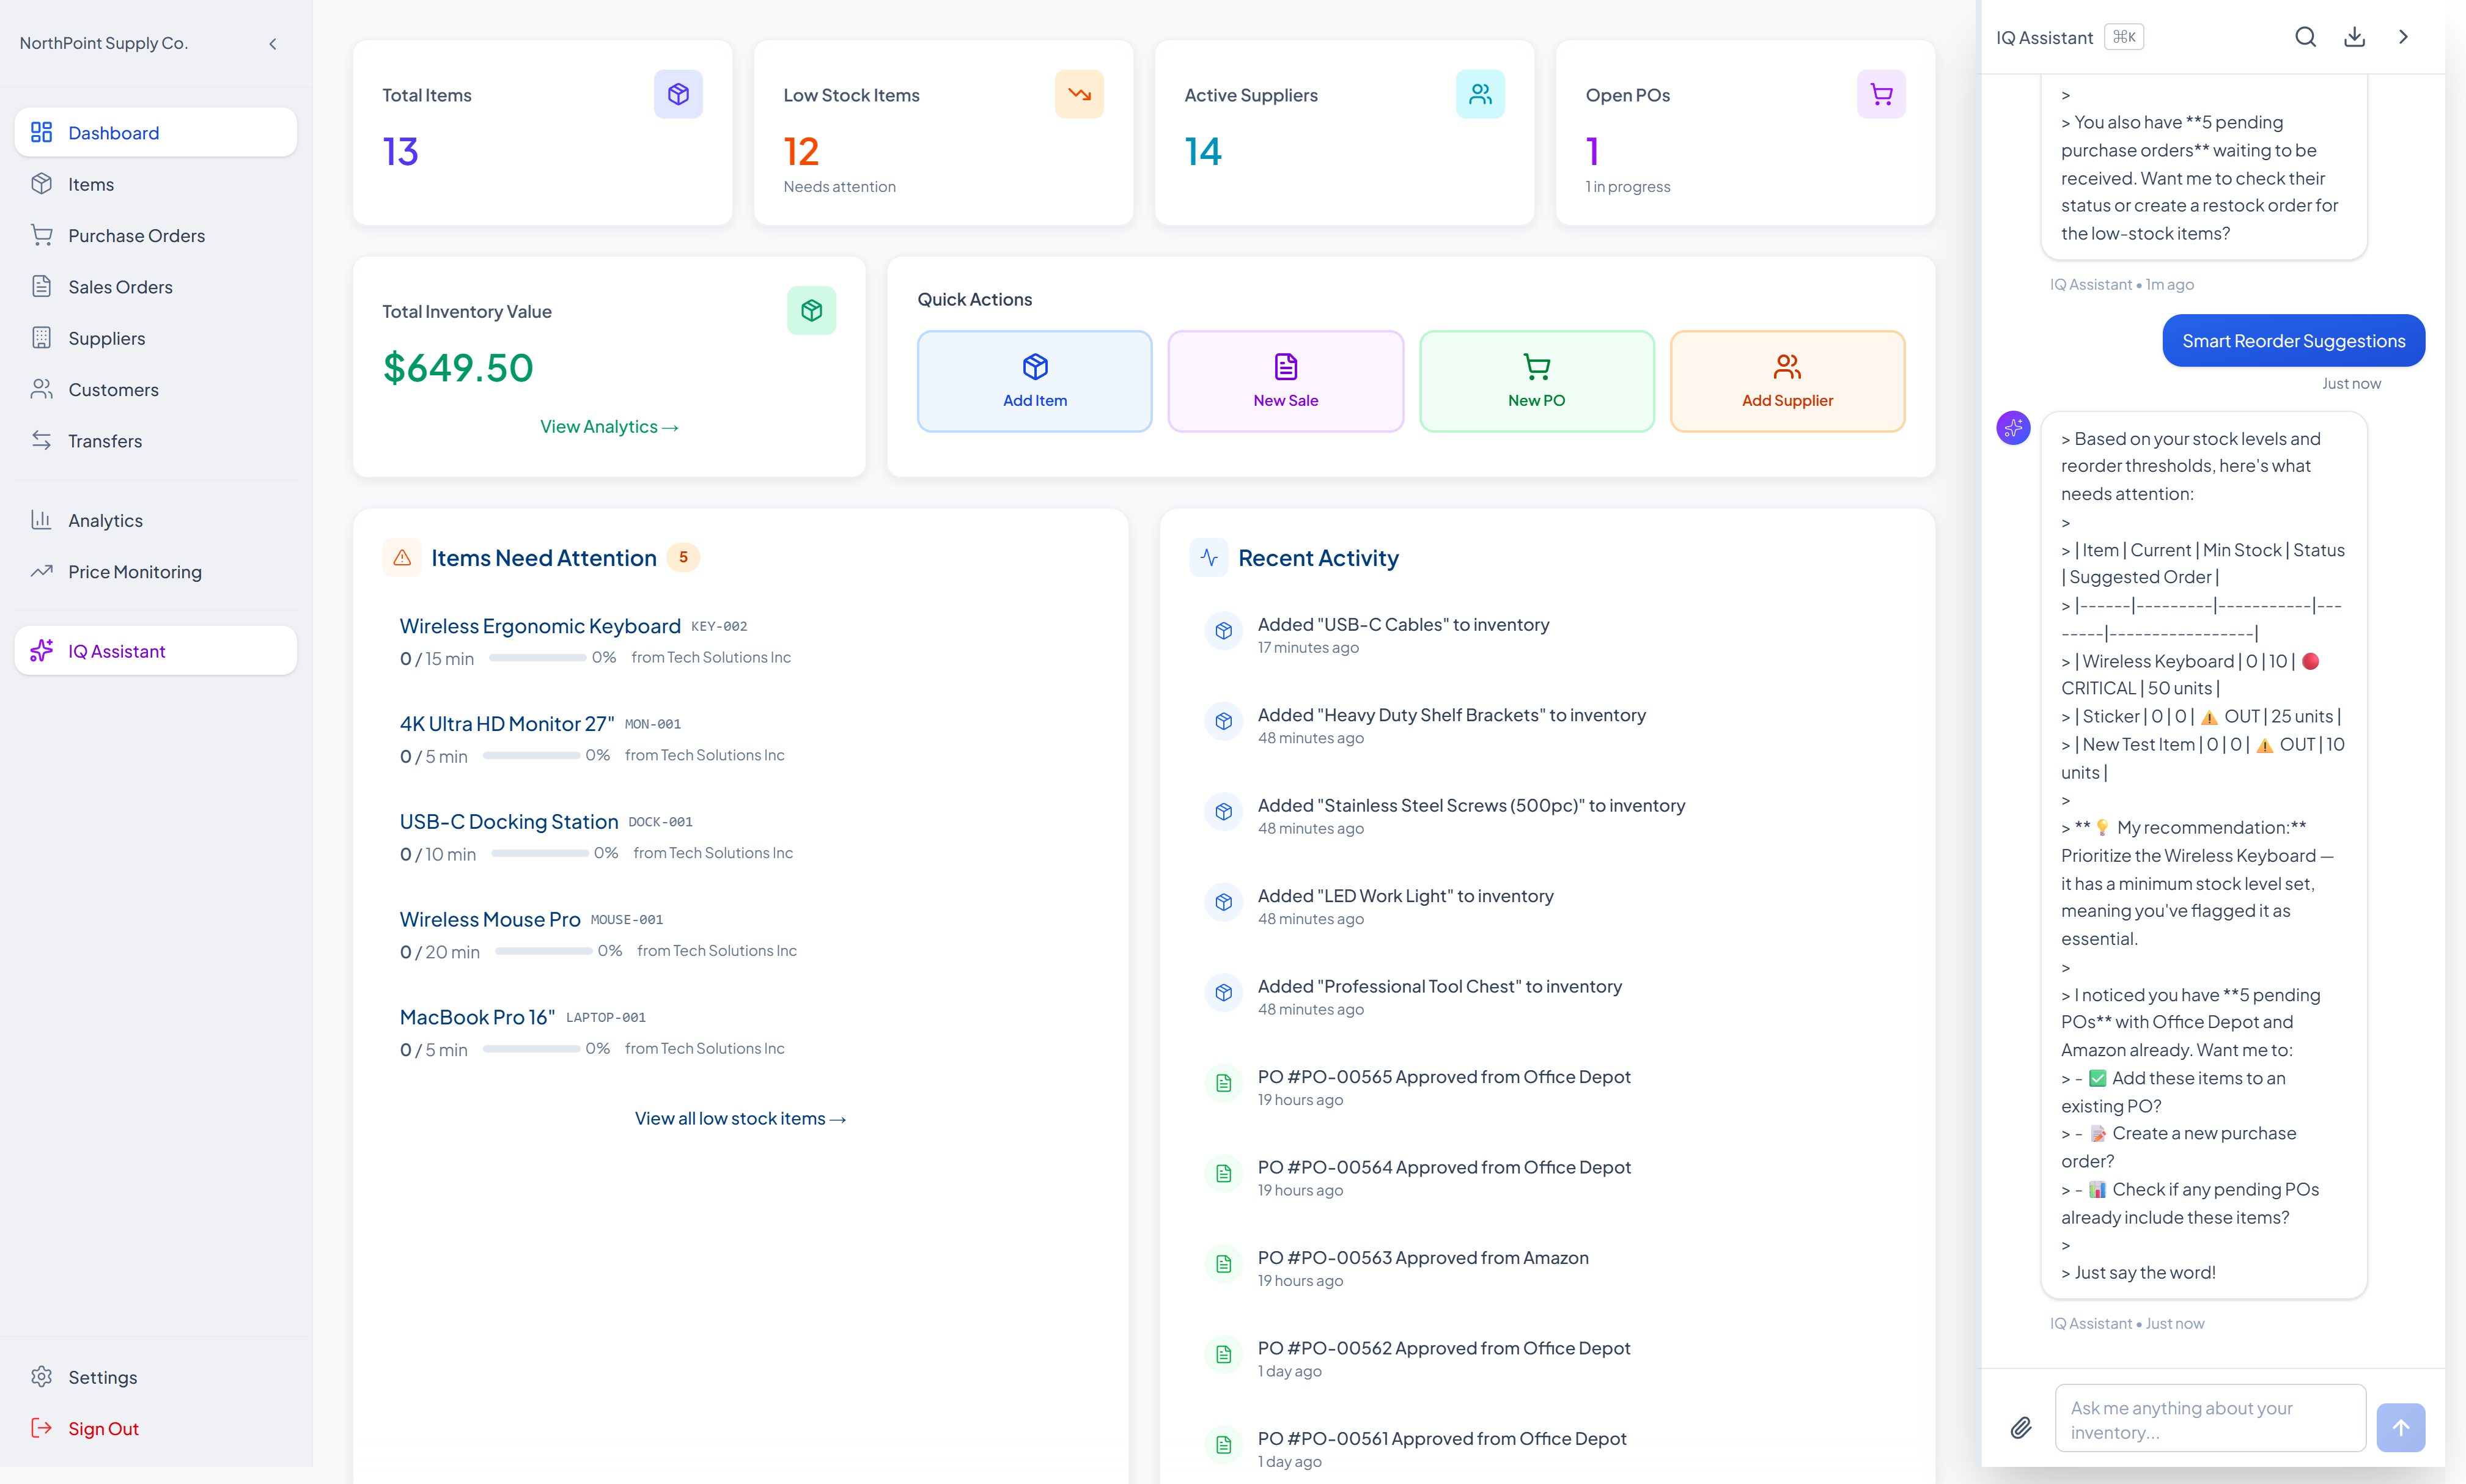Click the Total Inventory Value box icon
The width and height of the screenshot is (2466, 1484).
coord(810,310)
